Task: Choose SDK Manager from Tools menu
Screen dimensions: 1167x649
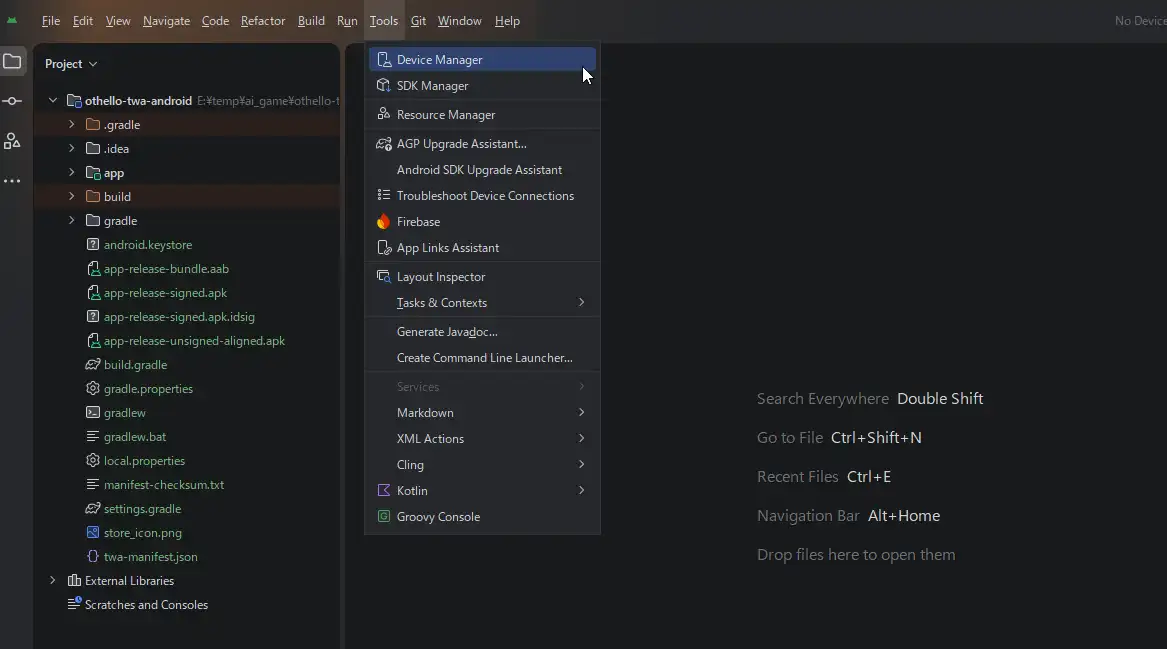Action: (x=482, y=86)
